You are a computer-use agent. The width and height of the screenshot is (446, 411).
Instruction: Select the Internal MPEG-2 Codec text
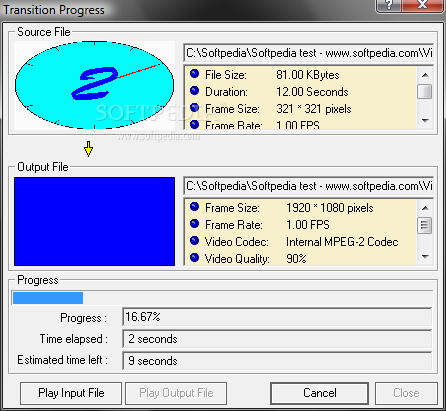342,242
